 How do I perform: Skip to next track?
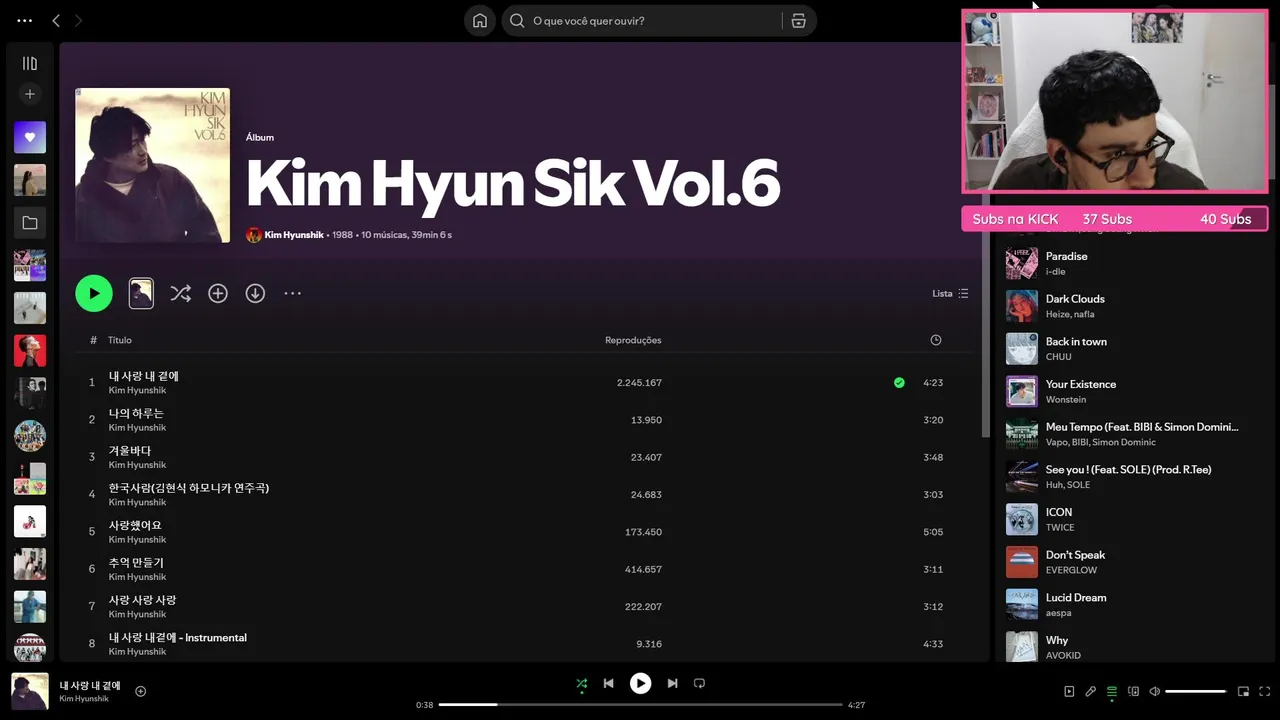point(672,683)
